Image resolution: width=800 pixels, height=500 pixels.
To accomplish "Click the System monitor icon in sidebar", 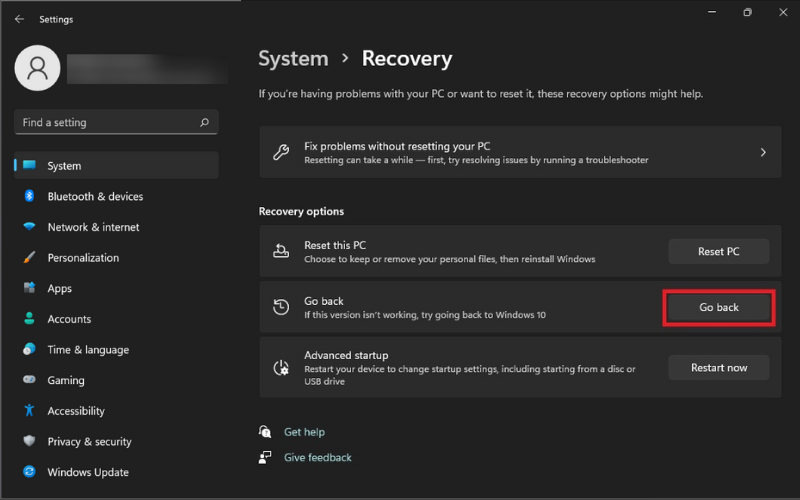I will click(x=30, y=165).
